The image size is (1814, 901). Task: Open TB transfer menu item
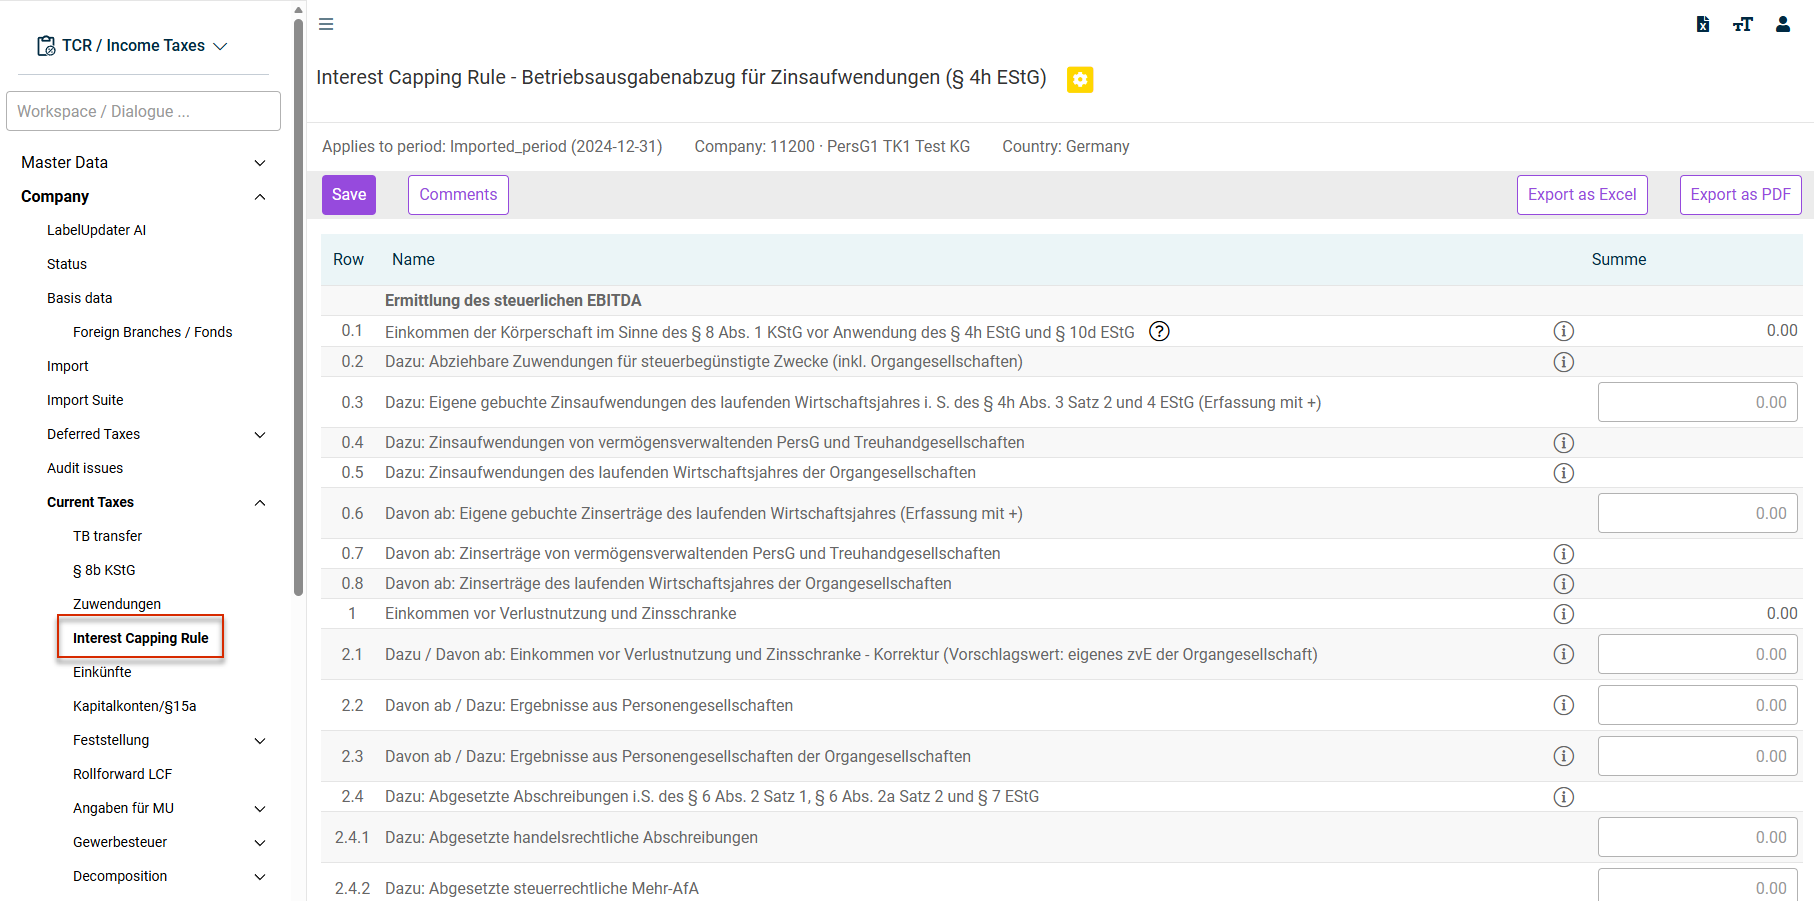pos(108,536)
